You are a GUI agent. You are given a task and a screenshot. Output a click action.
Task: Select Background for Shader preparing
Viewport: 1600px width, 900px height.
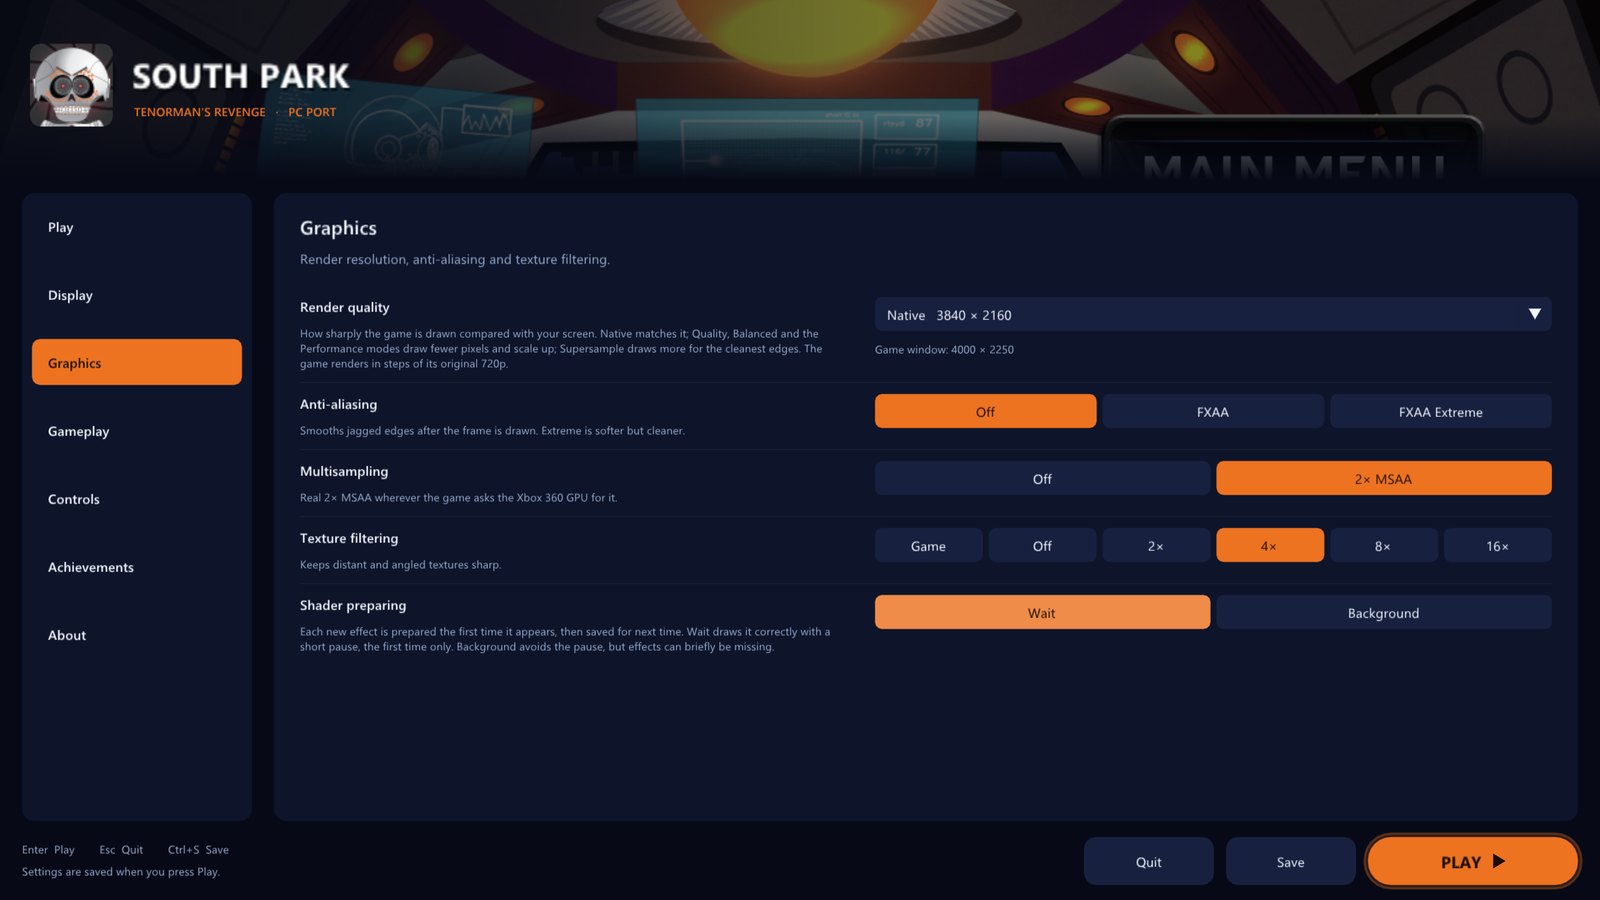(x=1384, y=612)
